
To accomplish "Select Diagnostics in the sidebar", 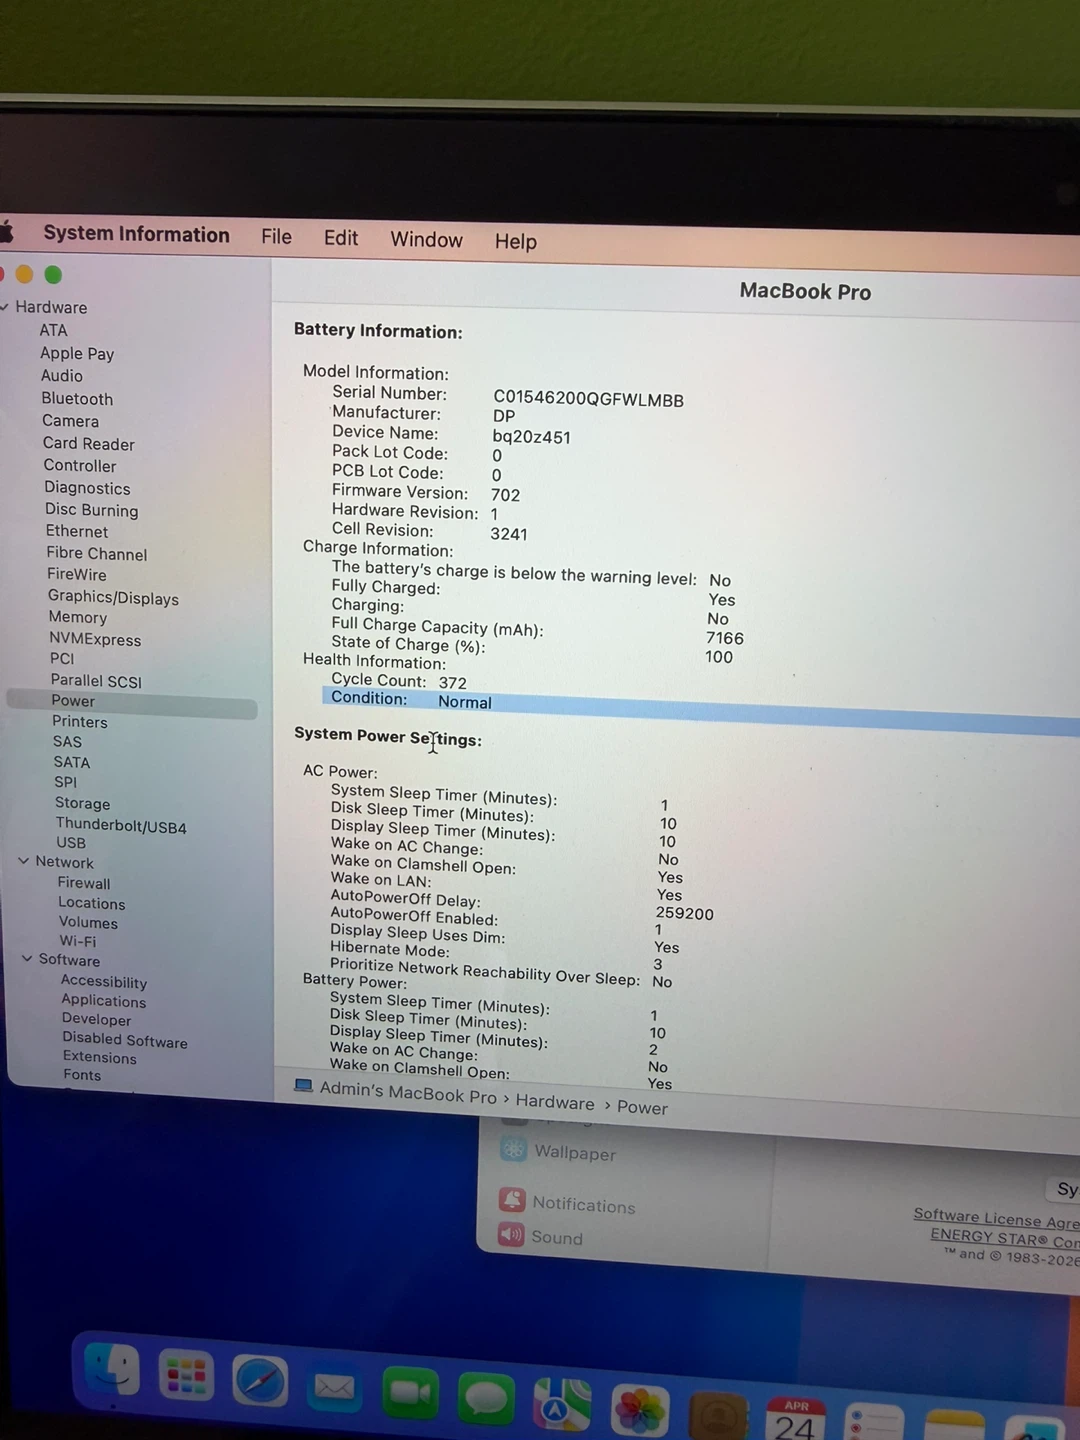I will (x=87, y=488).
